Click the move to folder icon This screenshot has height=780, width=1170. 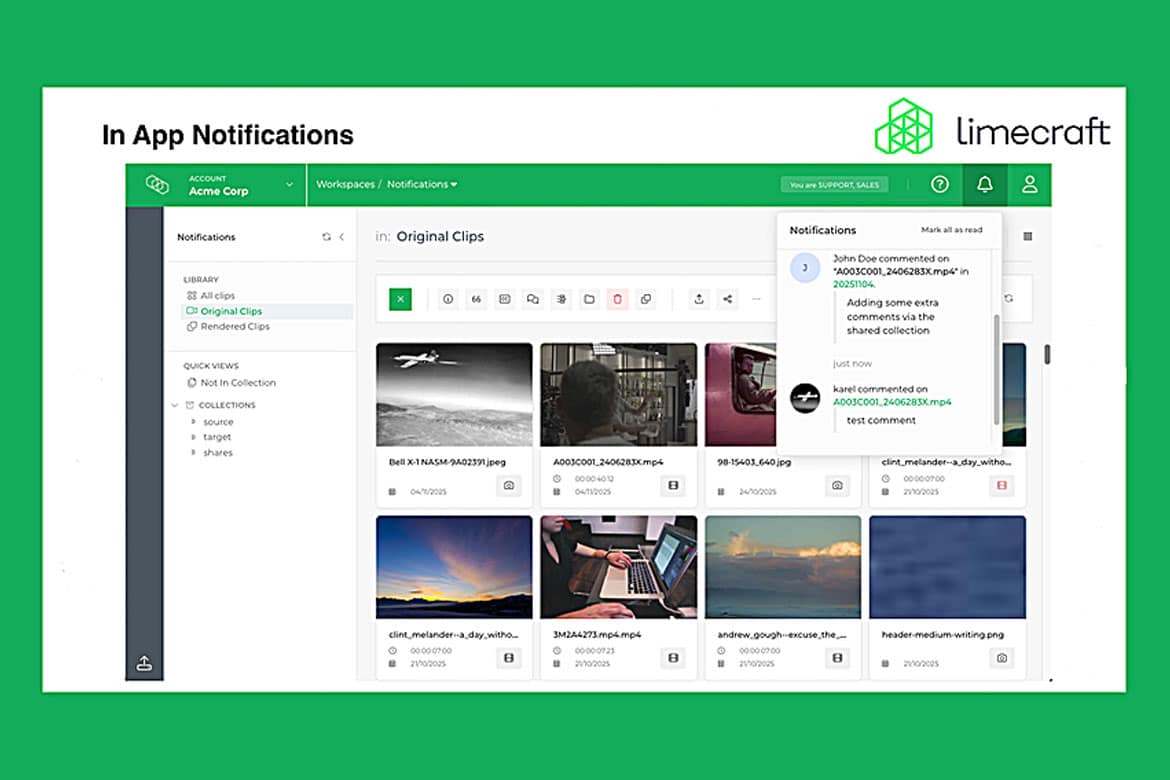click(589, 299)
